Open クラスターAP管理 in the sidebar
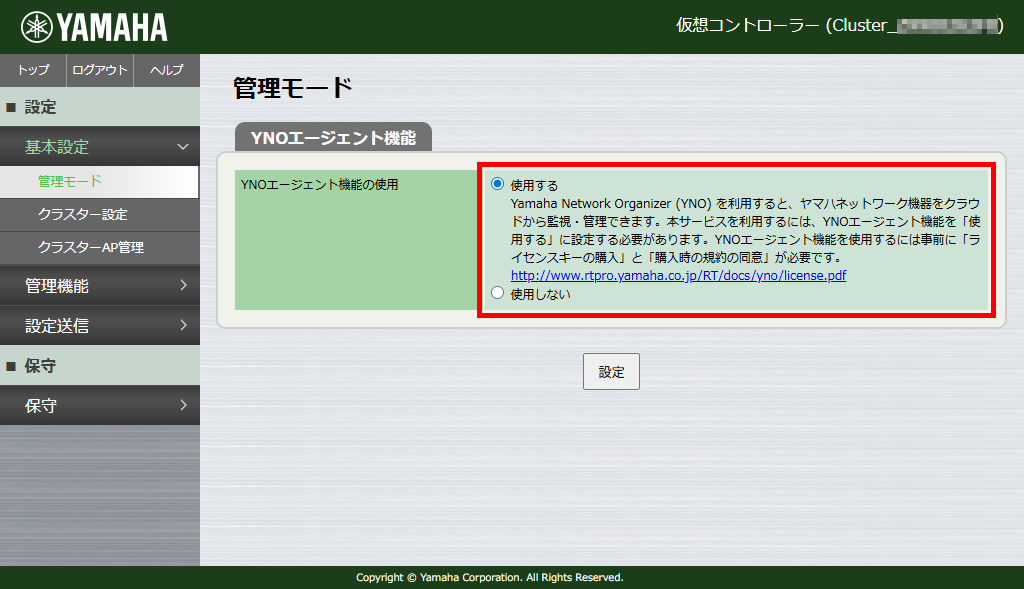Image resolution: width=1024 pixels, height=589 pixels. tap(99, 248)
